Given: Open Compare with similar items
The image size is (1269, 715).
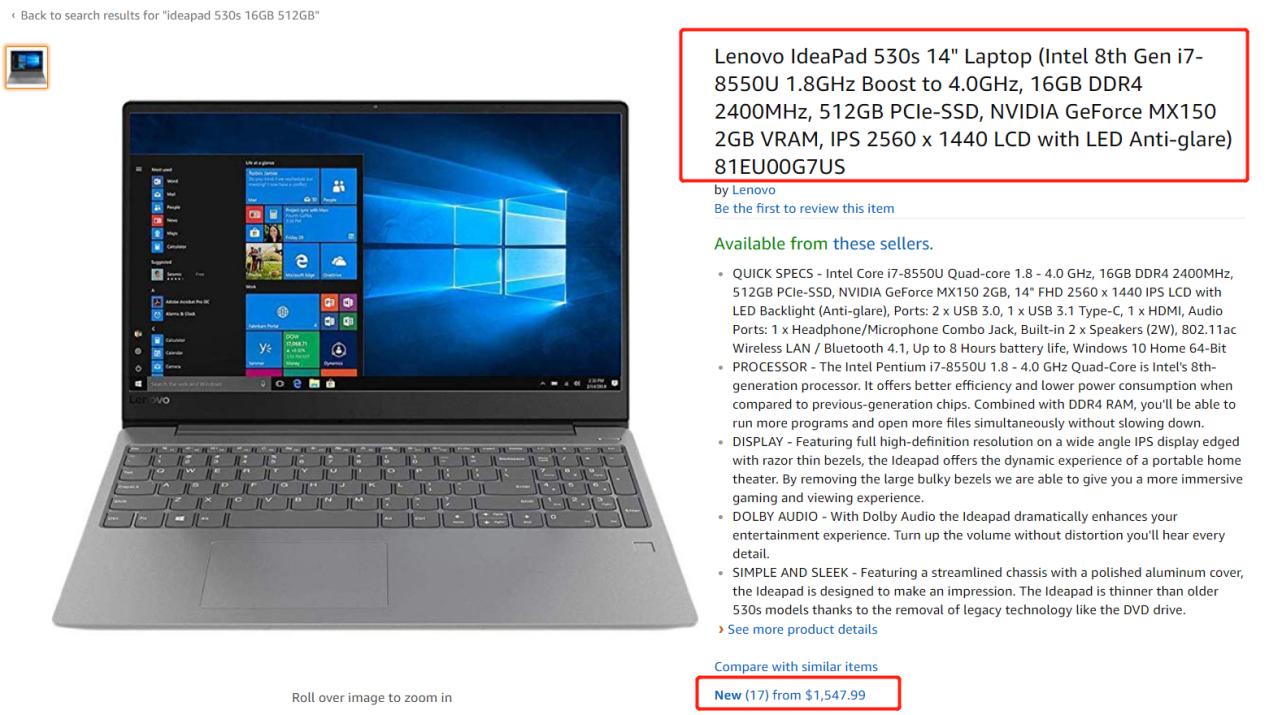Looking at the screenshot, I should (x=796, y=667).
